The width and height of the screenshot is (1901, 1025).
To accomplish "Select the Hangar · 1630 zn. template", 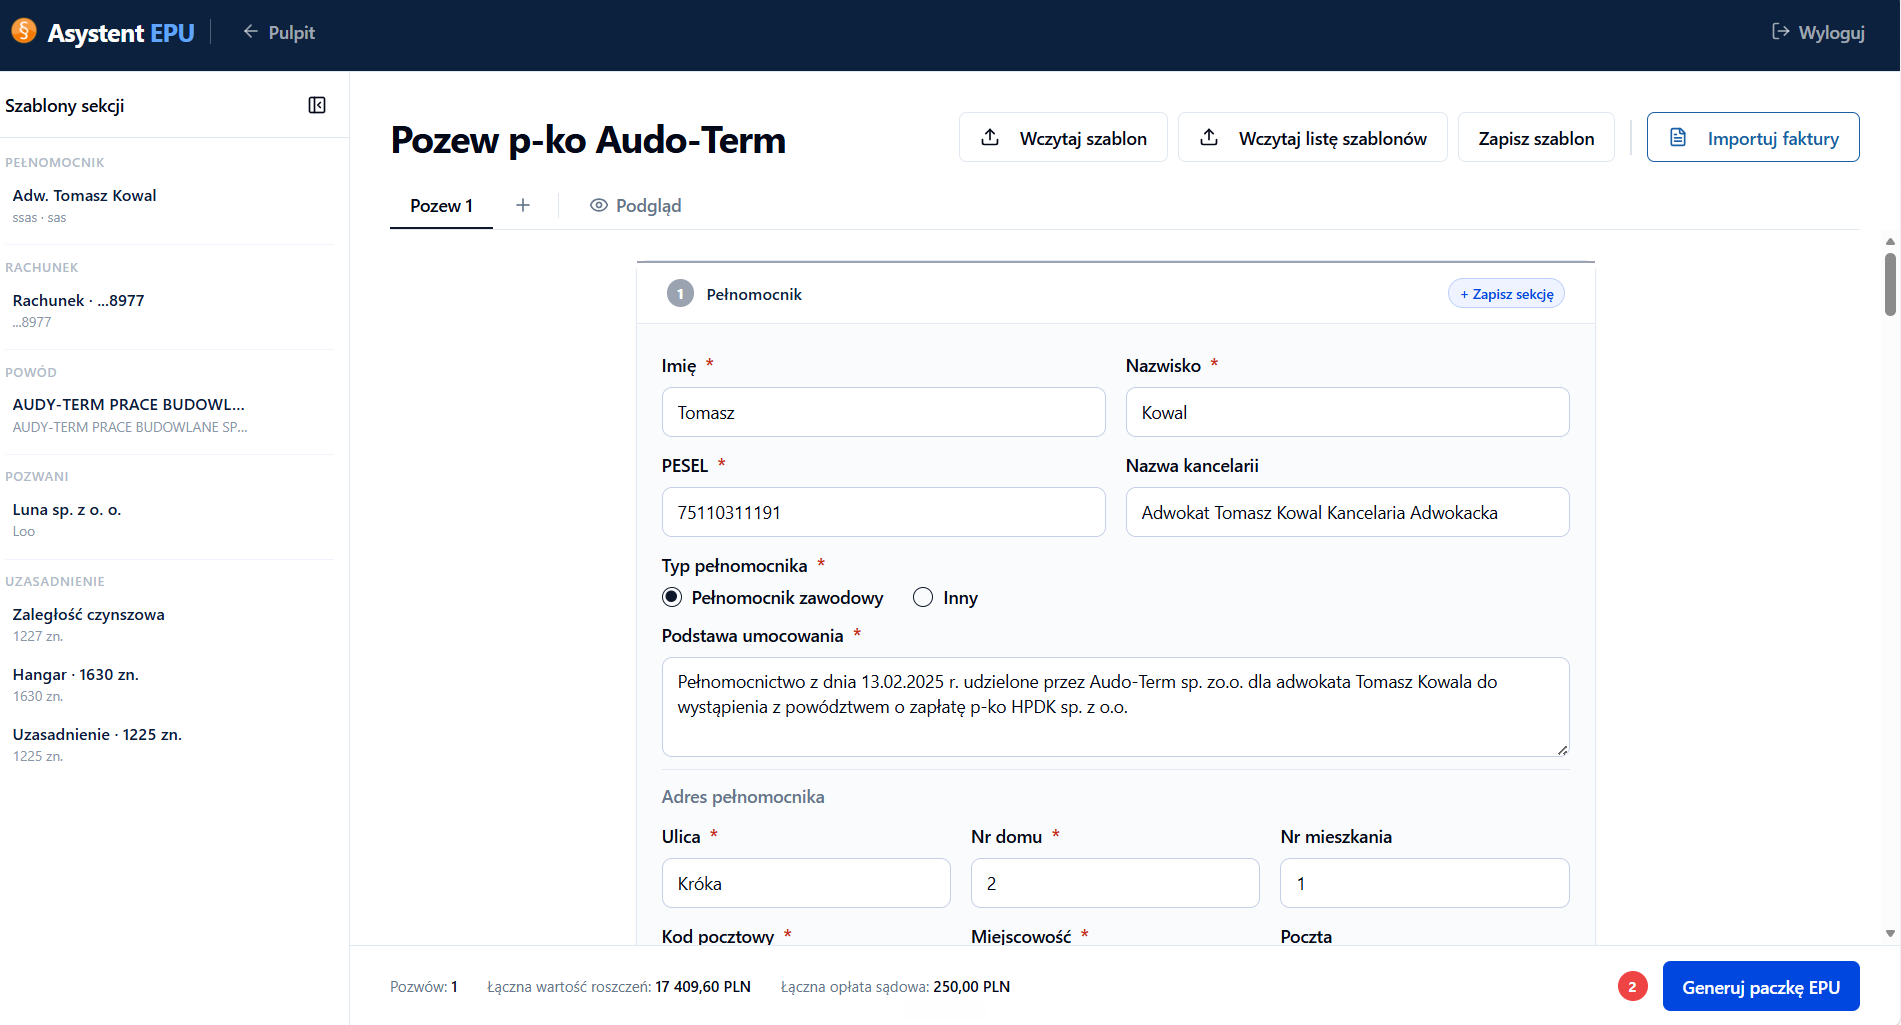I will coord(168,684).
